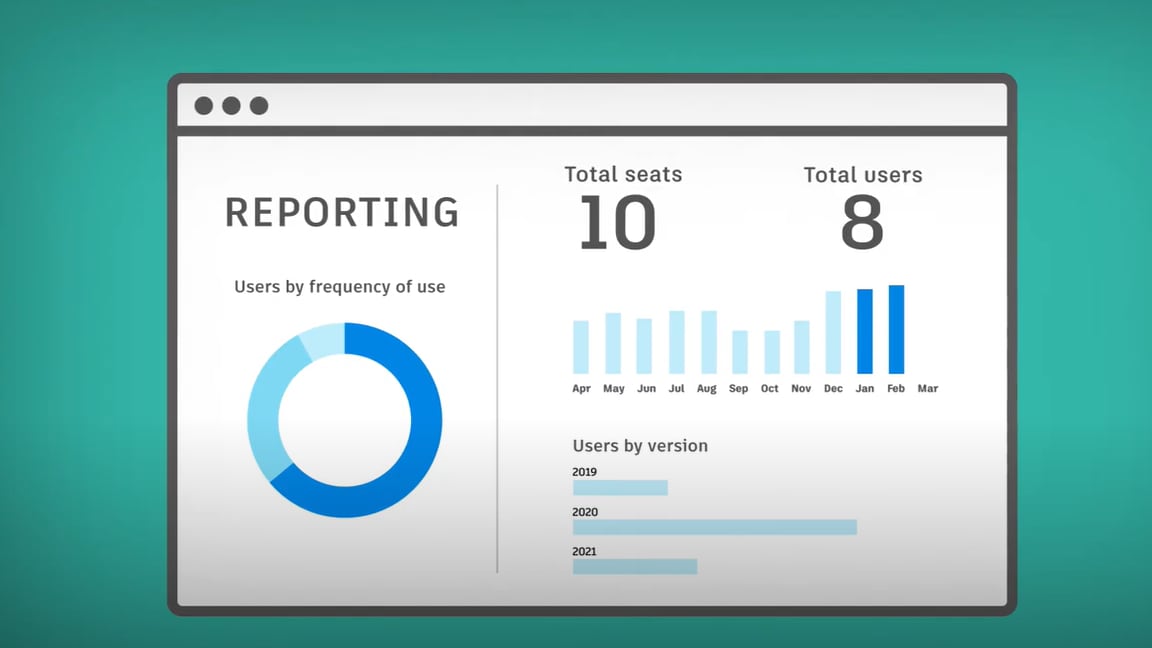Click the middle window control dot
The height and width of the screenshot is (648, 1152).
point(231,106)
